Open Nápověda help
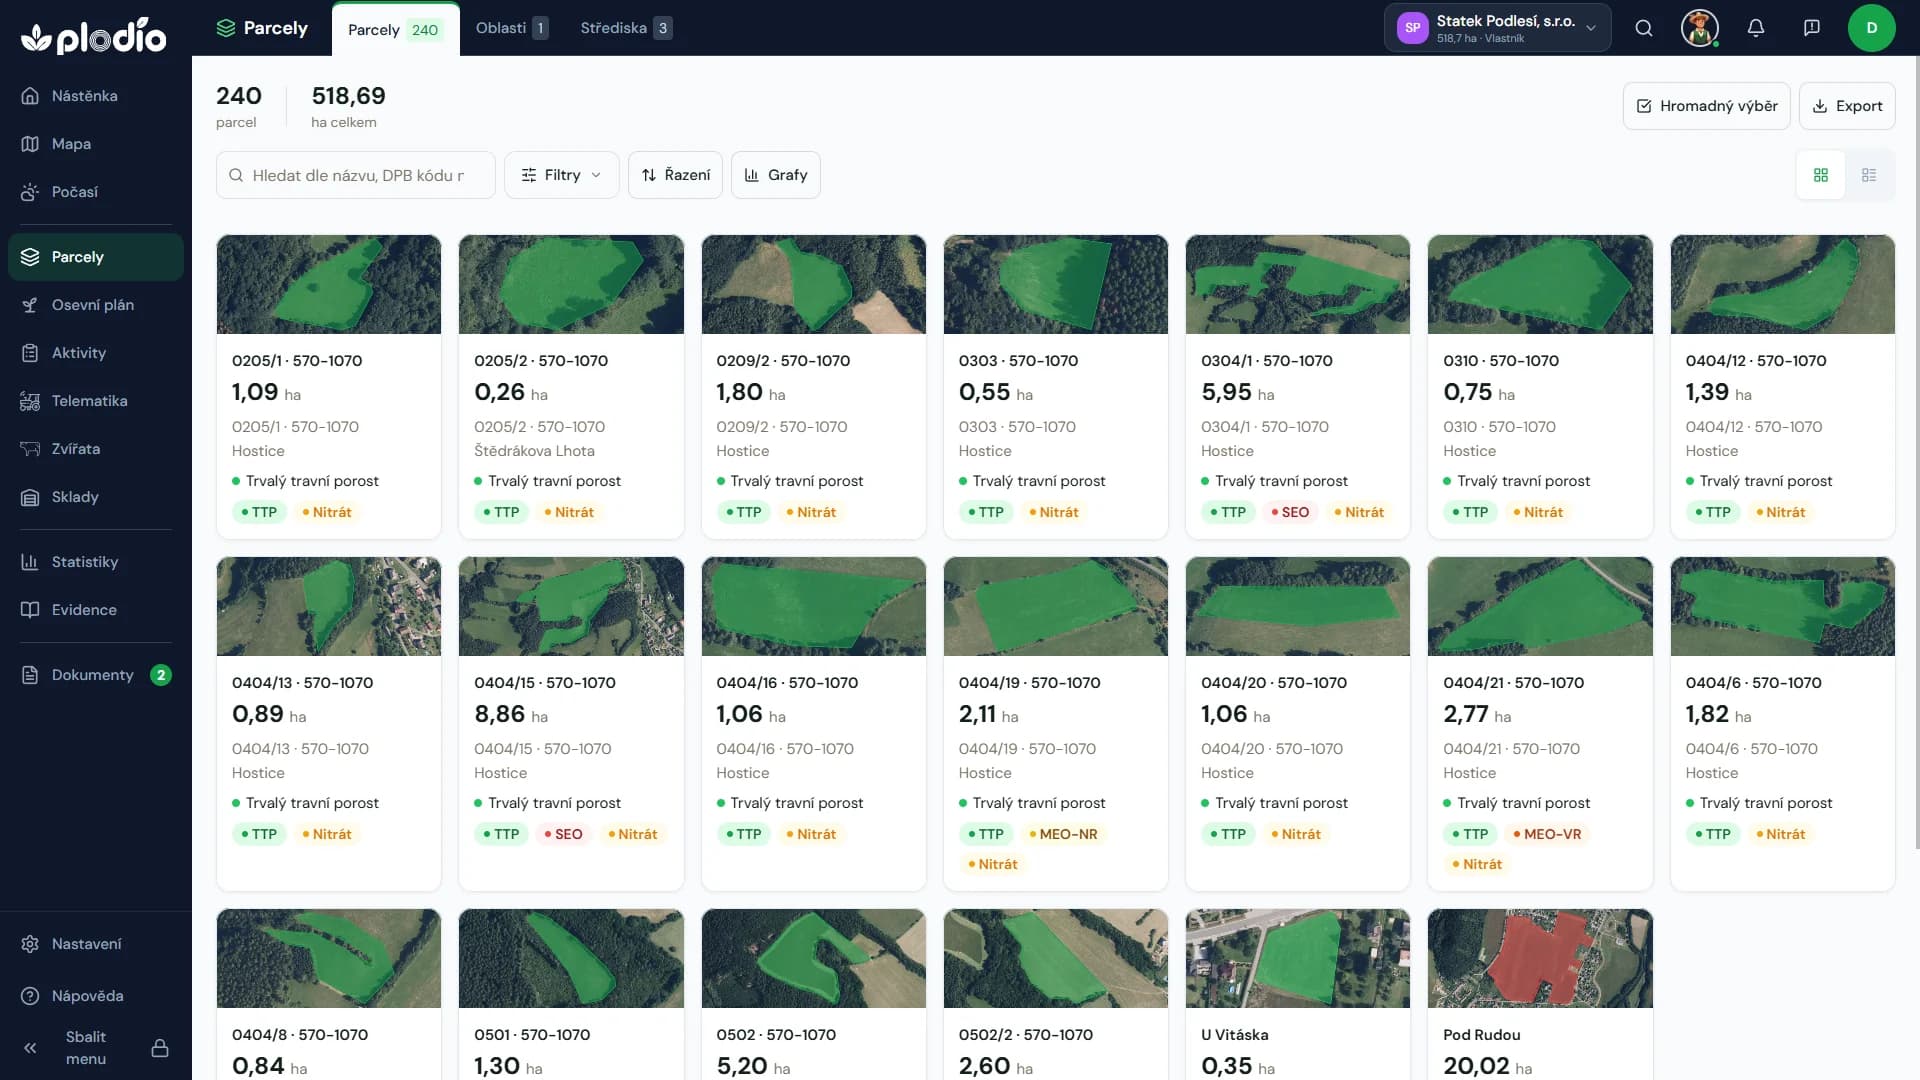1920x1080 pixels. click(x=96, y=996)
